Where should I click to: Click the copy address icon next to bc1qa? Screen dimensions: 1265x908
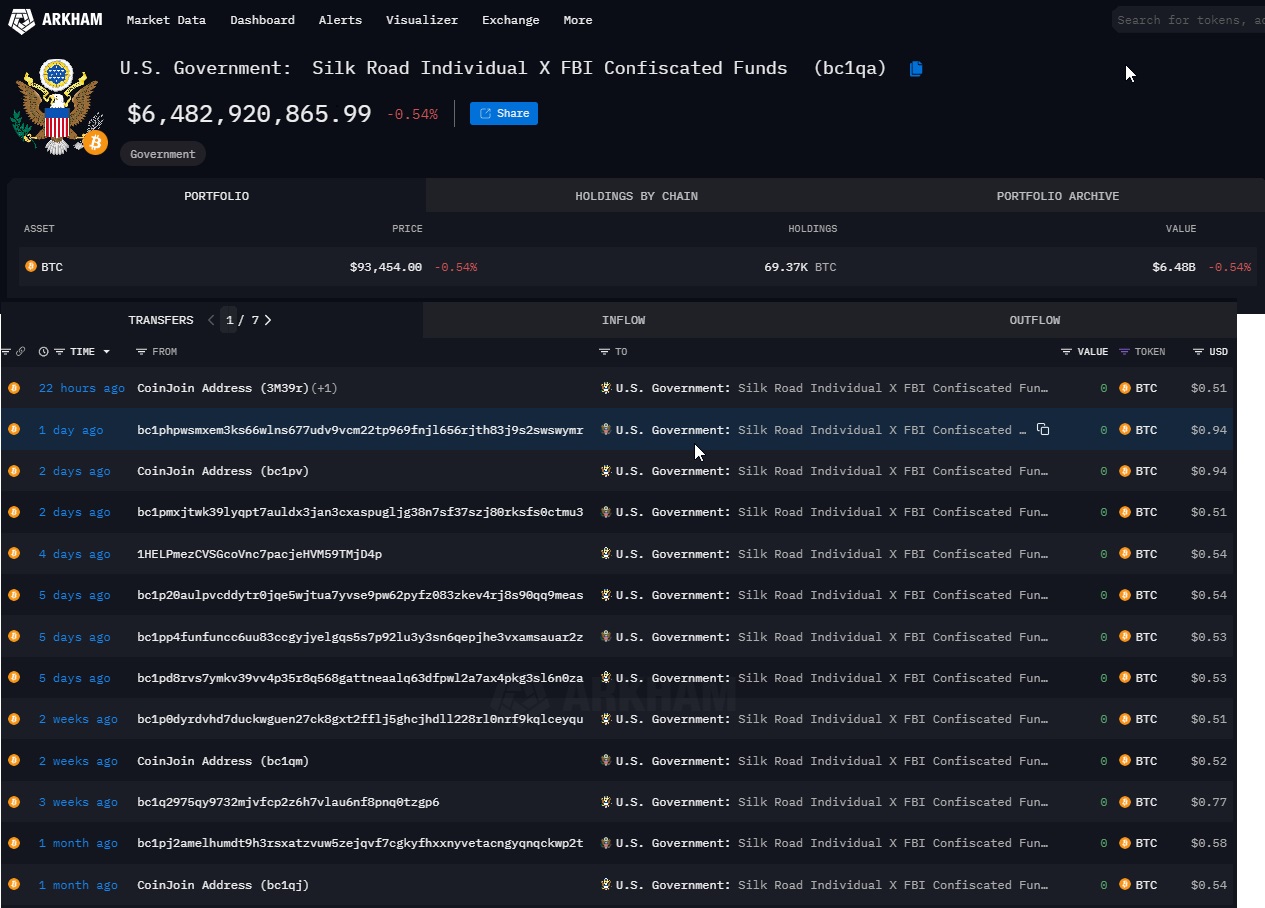(914, 68)
